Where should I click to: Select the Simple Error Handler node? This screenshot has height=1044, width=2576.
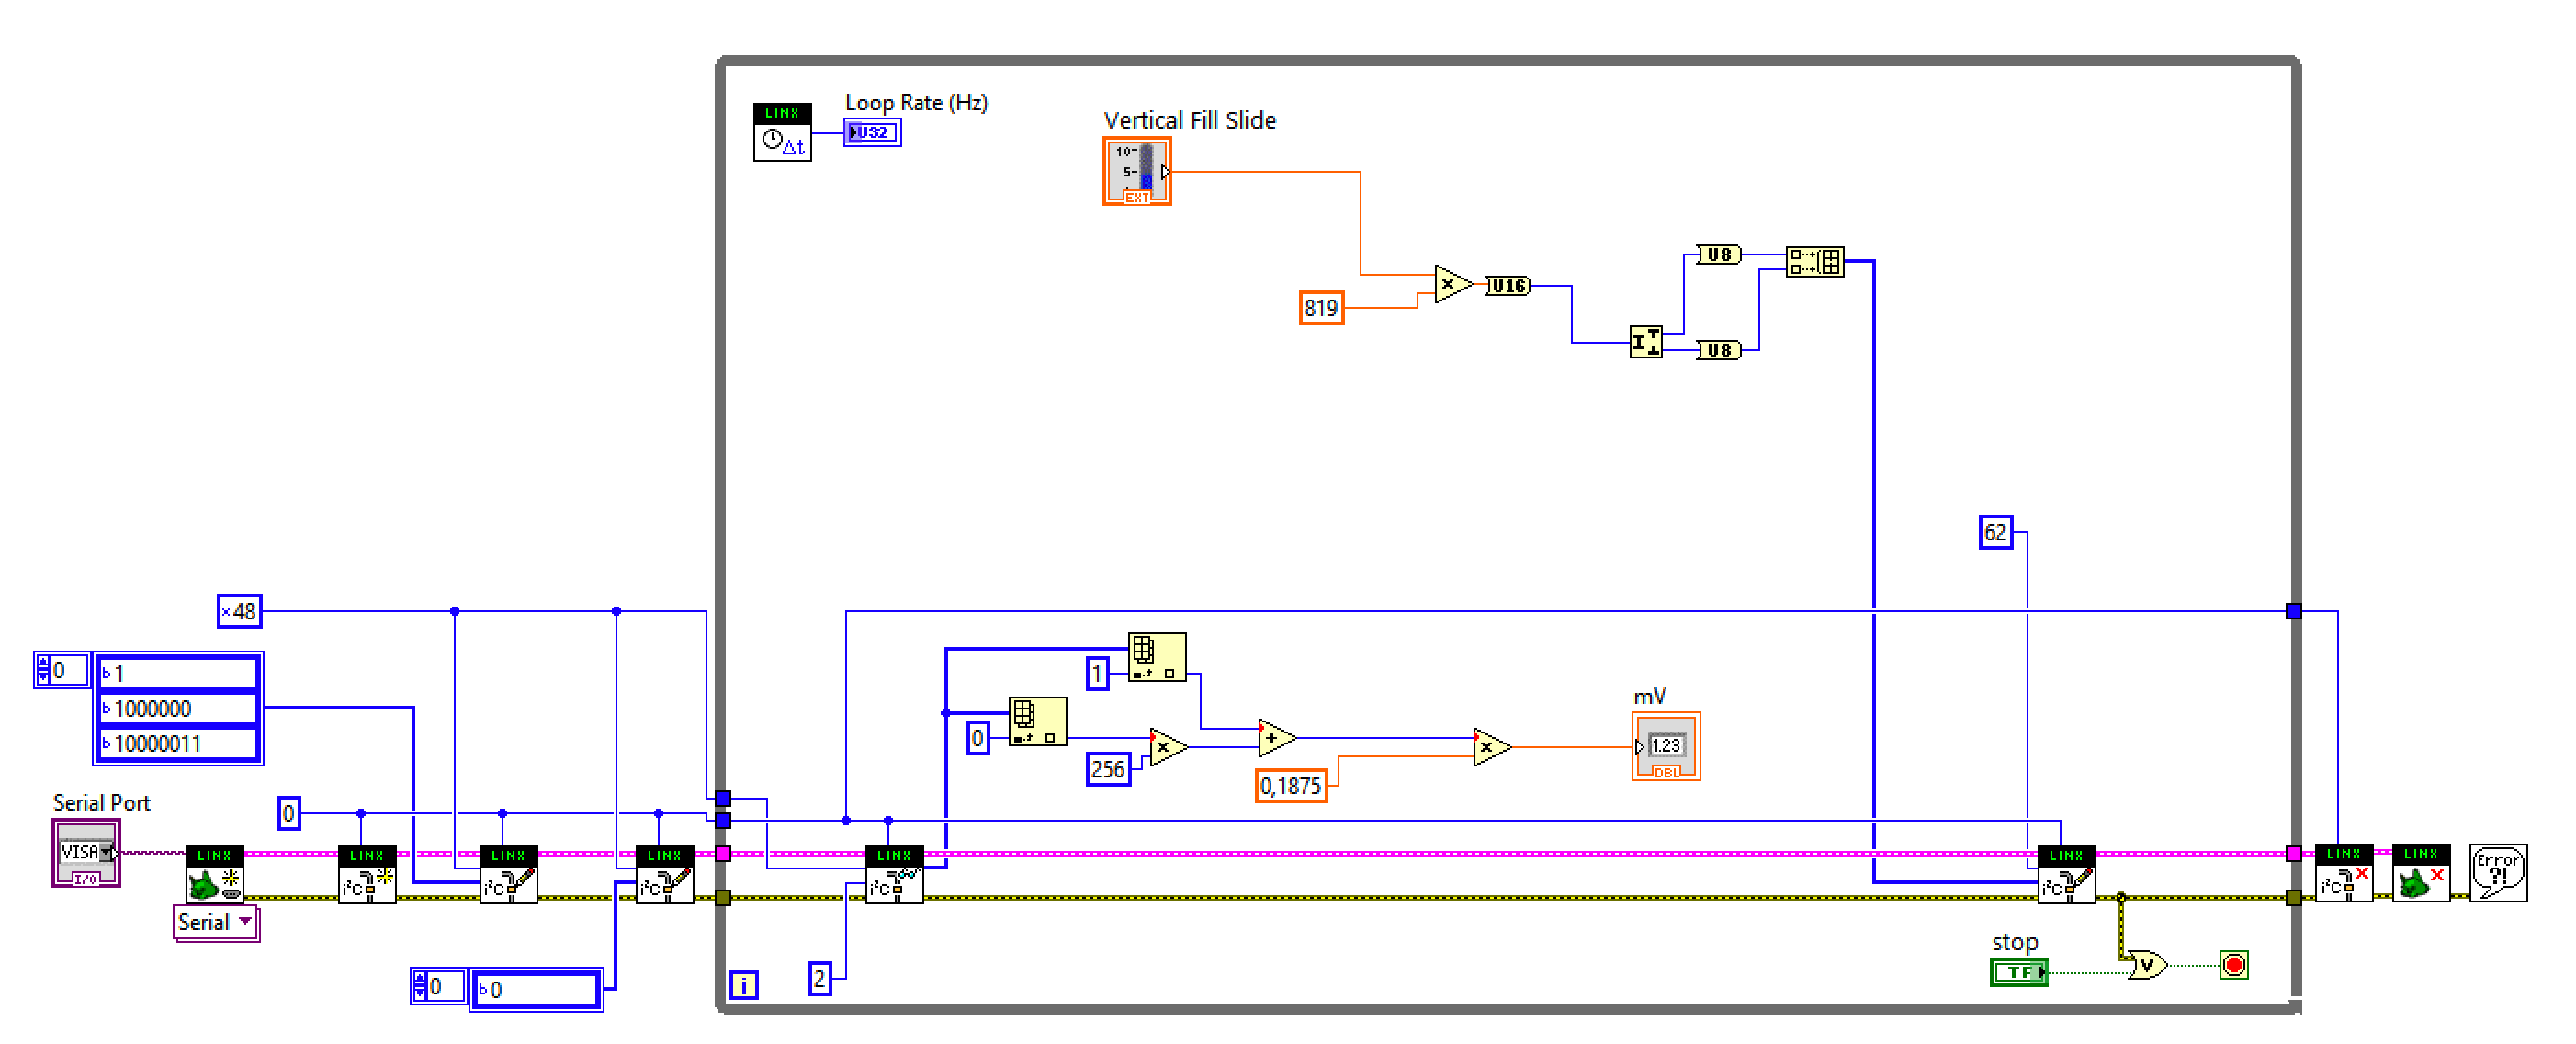(2497, 873)
